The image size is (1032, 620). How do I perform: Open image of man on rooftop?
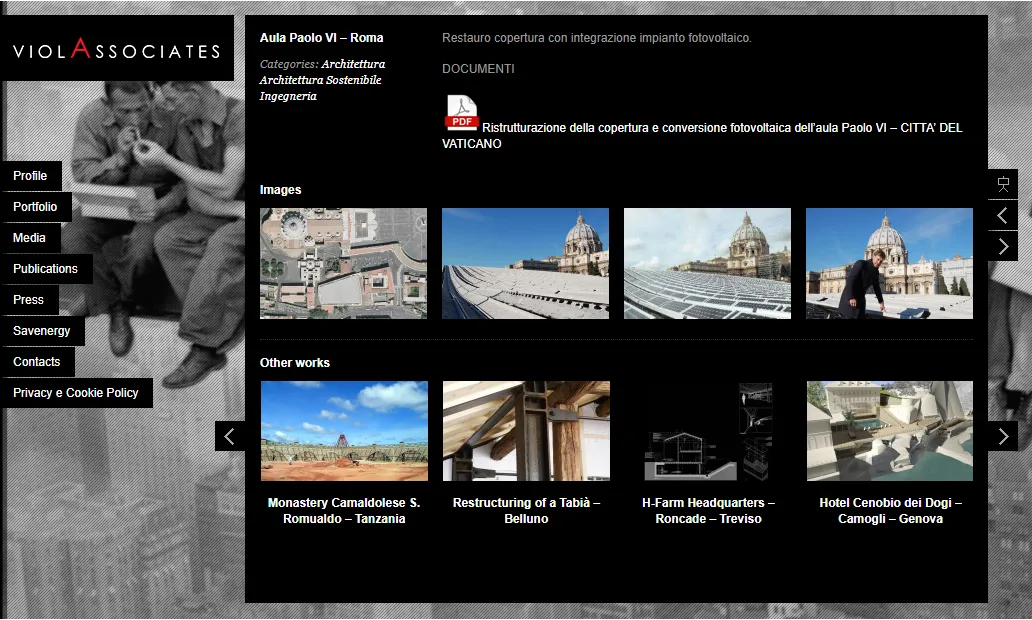(x=889, y=263)
